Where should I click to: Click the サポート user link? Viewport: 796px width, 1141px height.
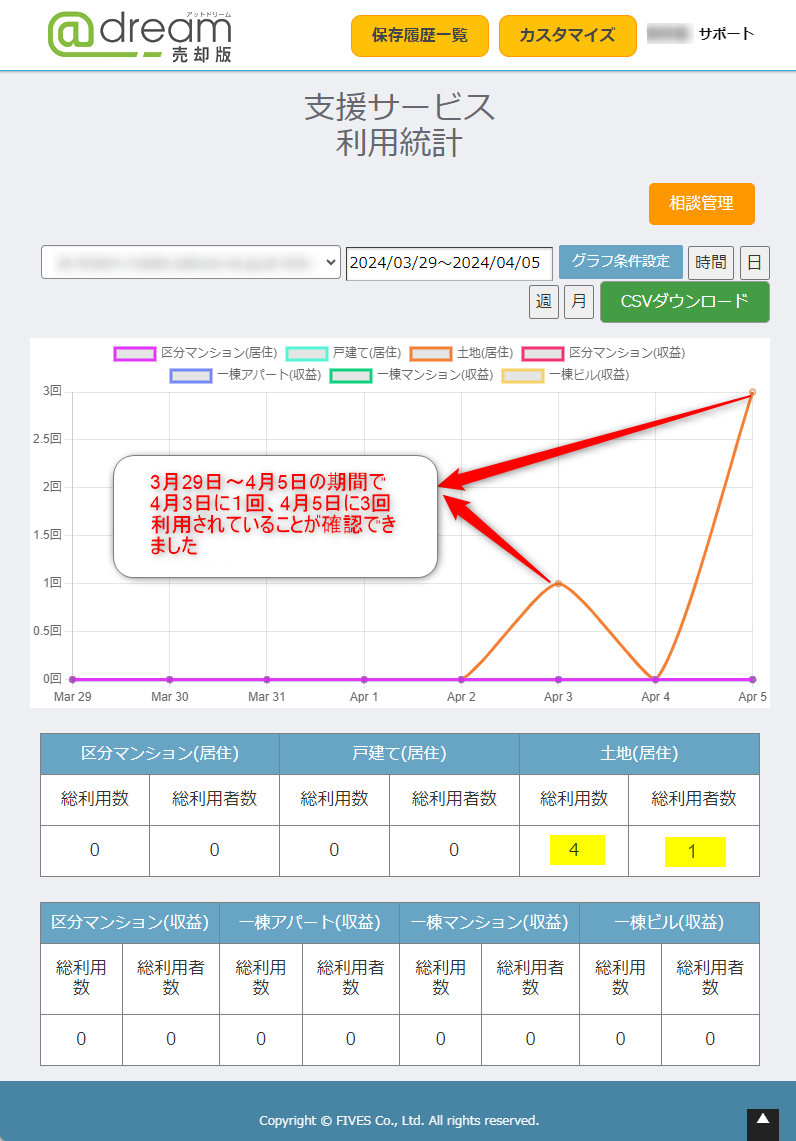[x=725, y=34]
